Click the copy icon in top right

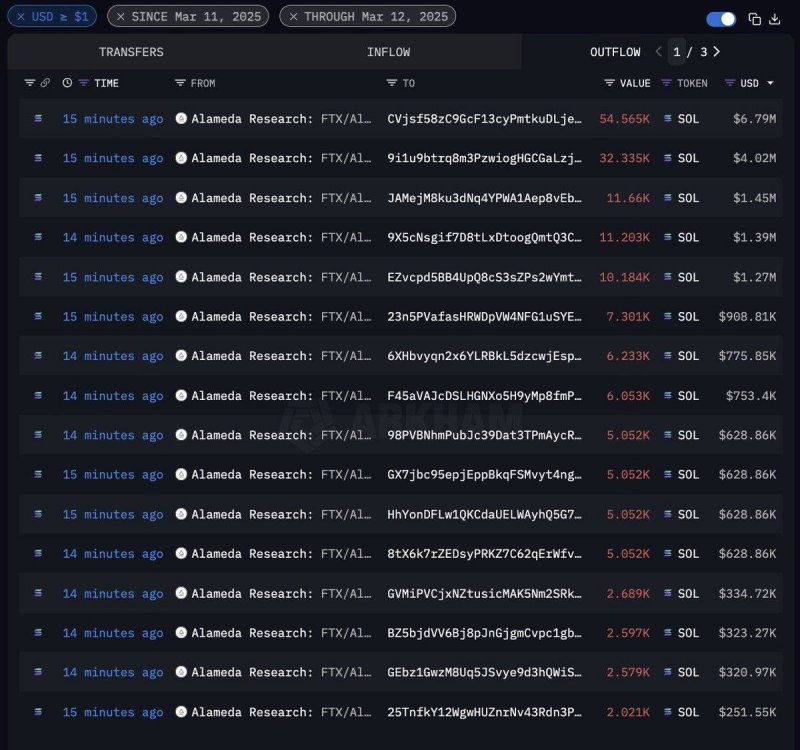(755, 19)
